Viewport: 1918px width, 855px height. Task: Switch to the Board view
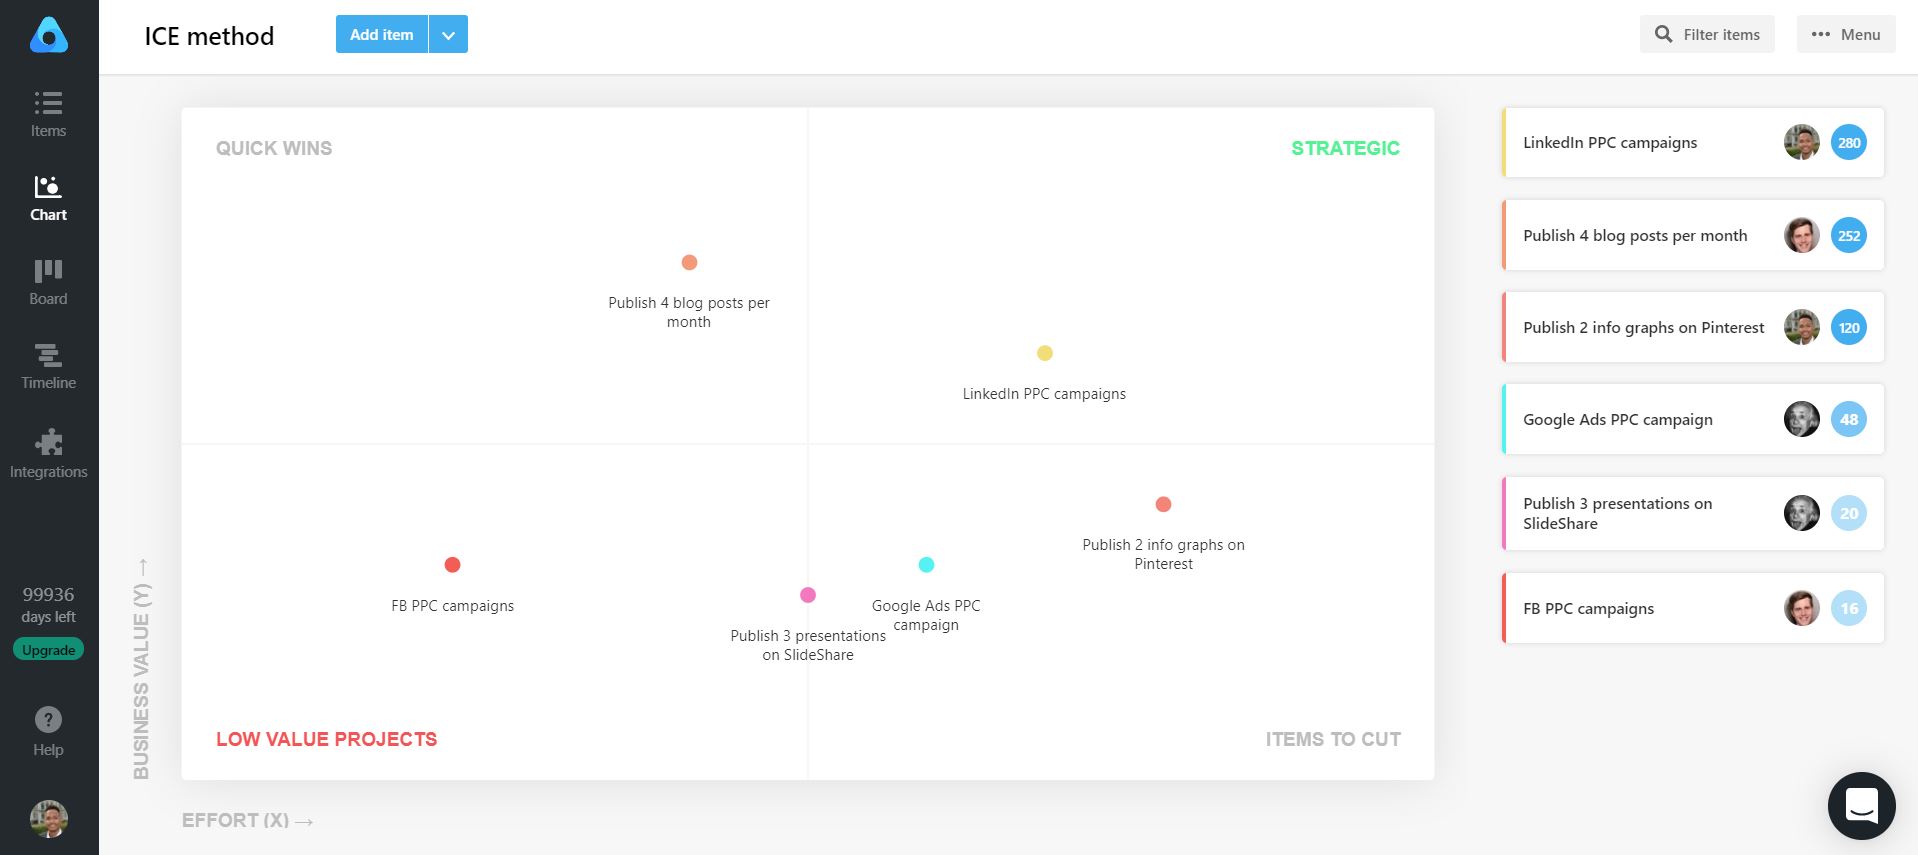[47, 281]
